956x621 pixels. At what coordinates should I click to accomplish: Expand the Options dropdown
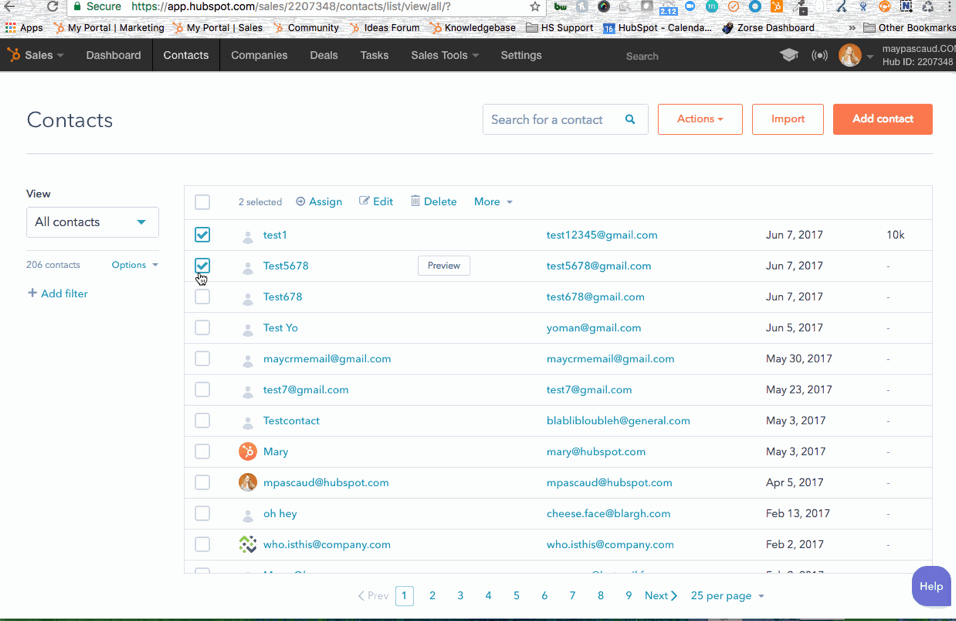(x=135, y=264)
